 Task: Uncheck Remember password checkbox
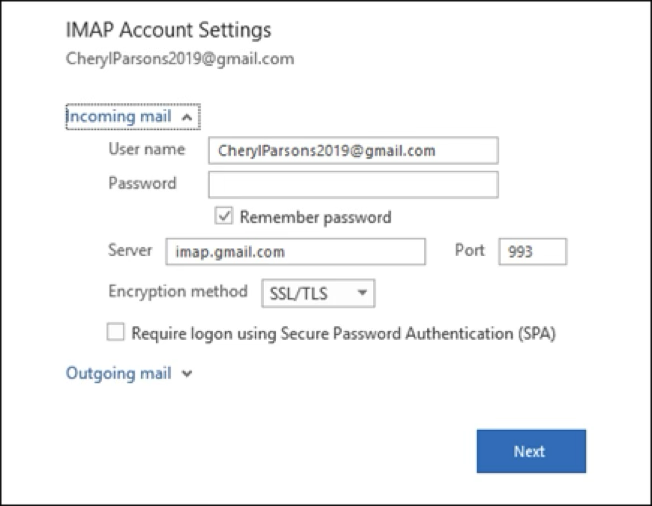click(224, 216)
